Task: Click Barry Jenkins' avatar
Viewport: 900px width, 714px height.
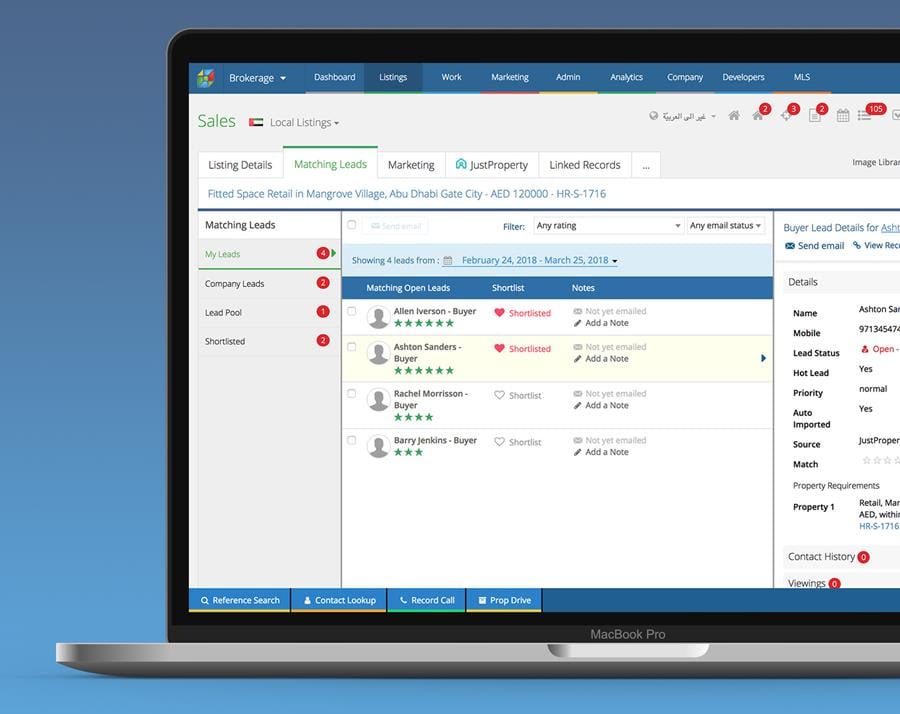Action: pyautogui.click(x=378, y=446)
